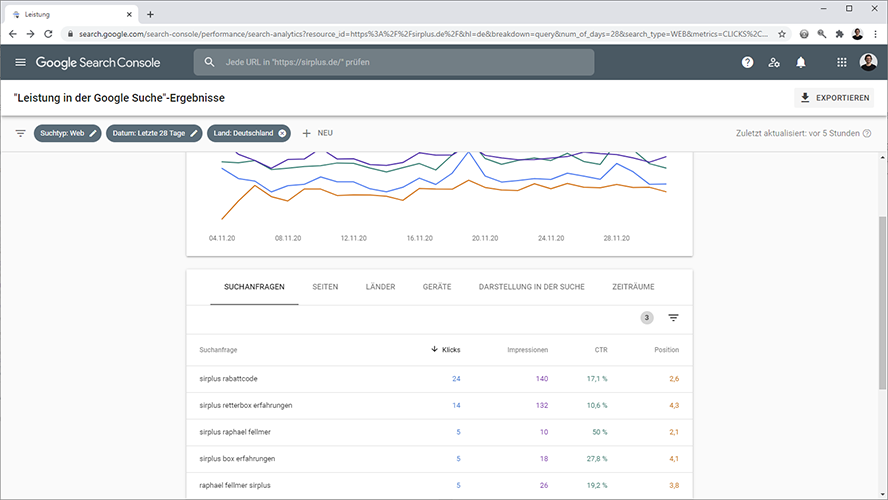Screen dimensions: 888x500
Task: Sort table by Position column
Action: [x=667, y=350]
